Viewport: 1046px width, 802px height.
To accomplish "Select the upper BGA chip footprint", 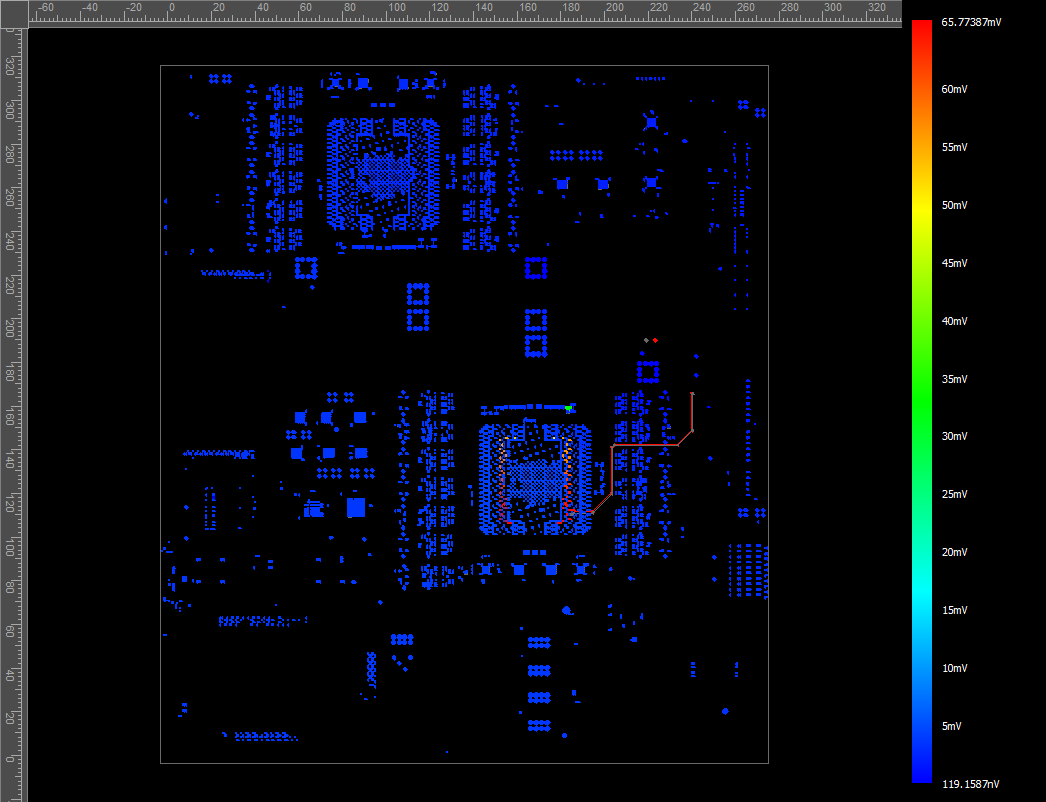I will [383, 175].
